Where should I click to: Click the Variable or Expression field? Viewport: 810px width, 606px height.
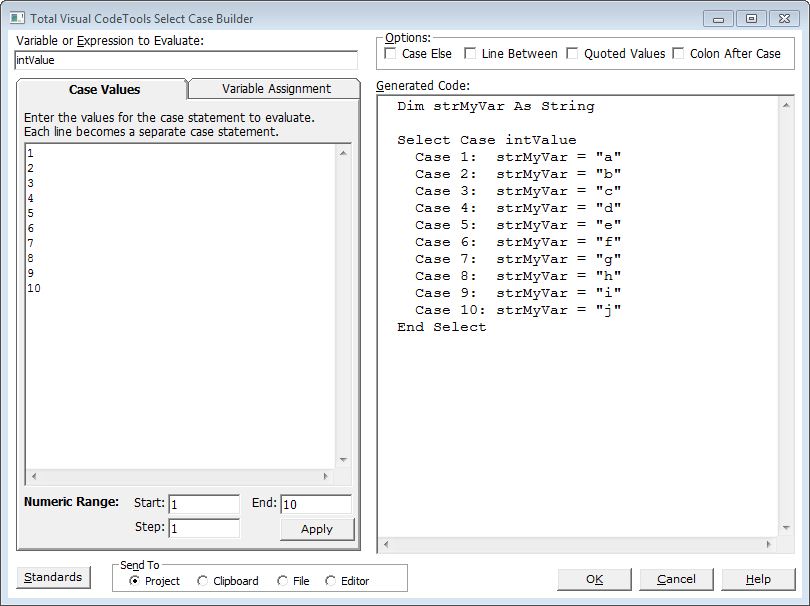(x=186, y=61)
